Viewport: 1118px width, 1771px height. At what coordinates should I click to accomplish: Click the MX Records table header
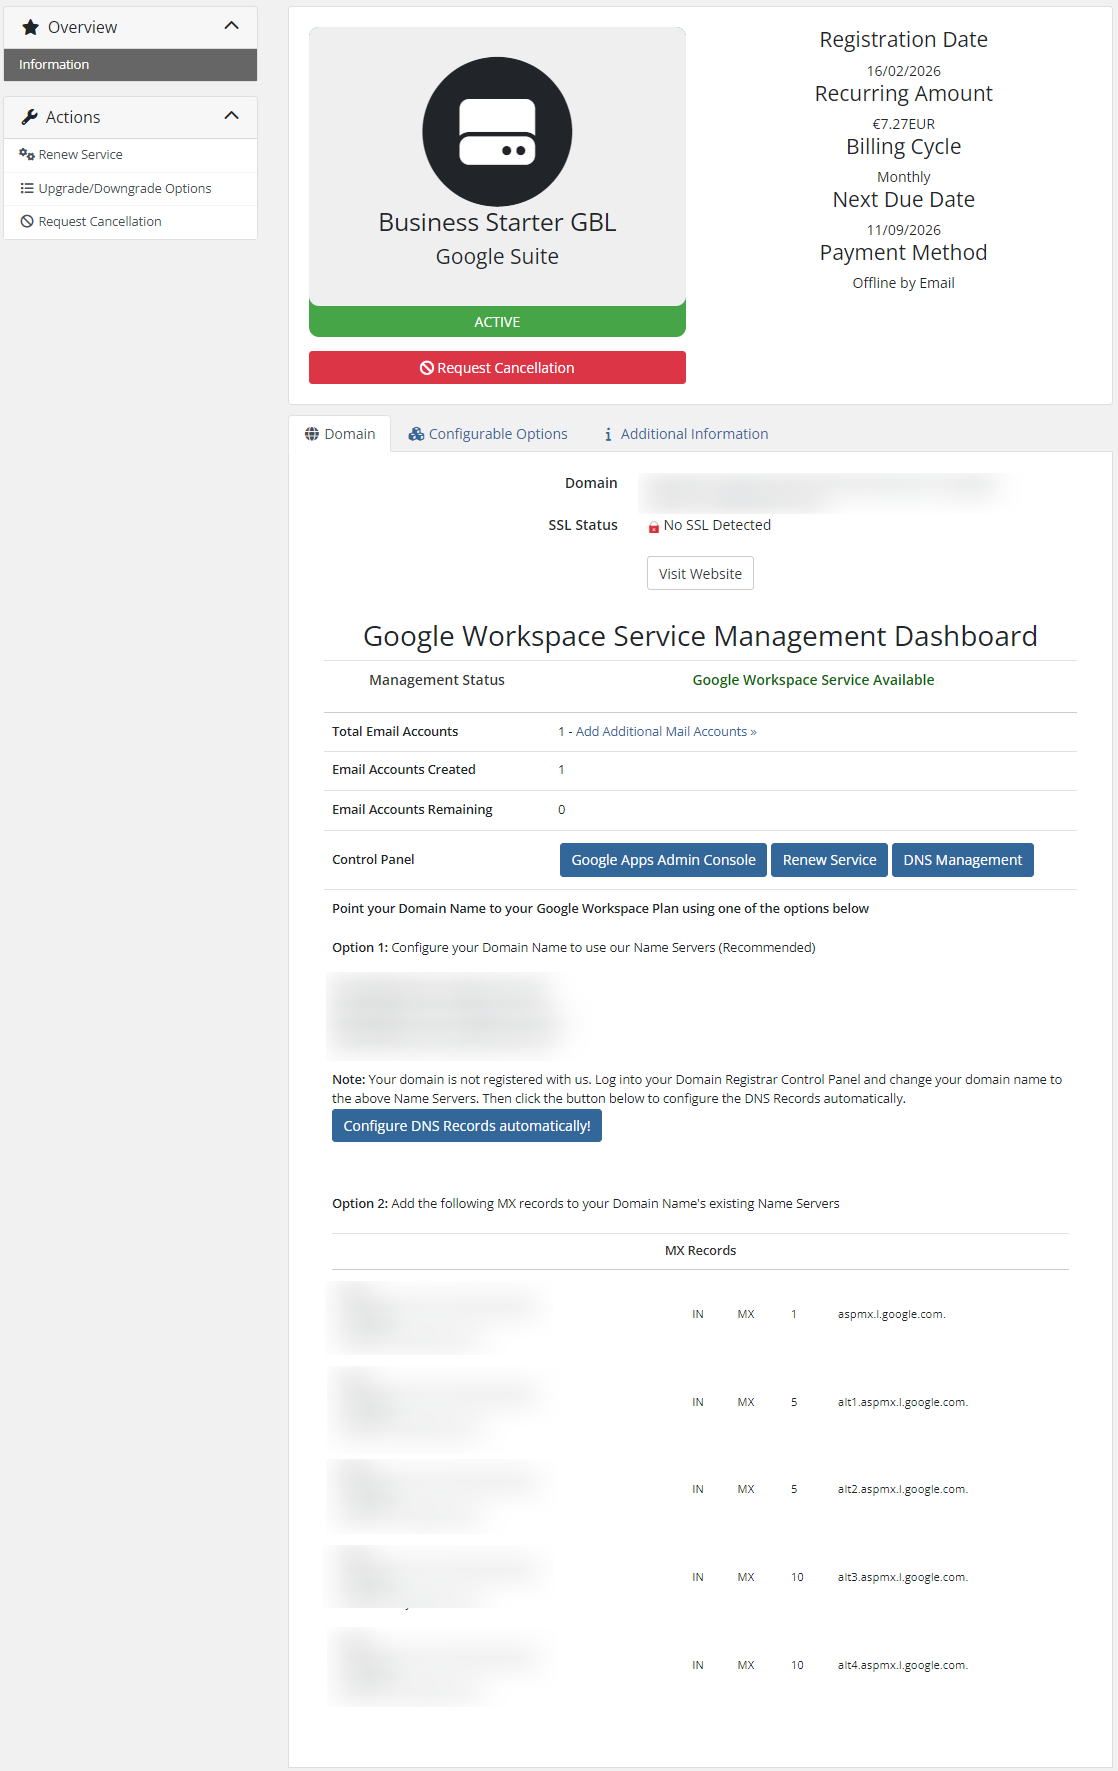(700, 1251)
